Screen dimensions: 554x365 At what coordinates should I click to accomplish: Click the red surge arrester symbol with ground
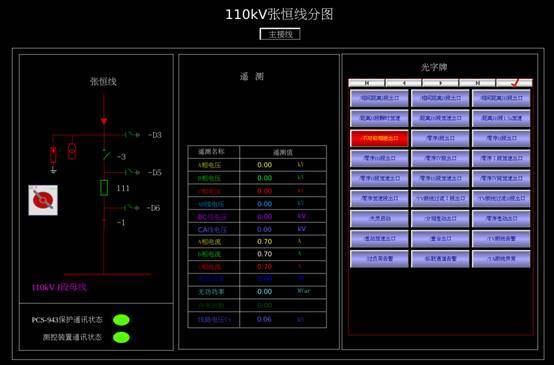[53, 159]
